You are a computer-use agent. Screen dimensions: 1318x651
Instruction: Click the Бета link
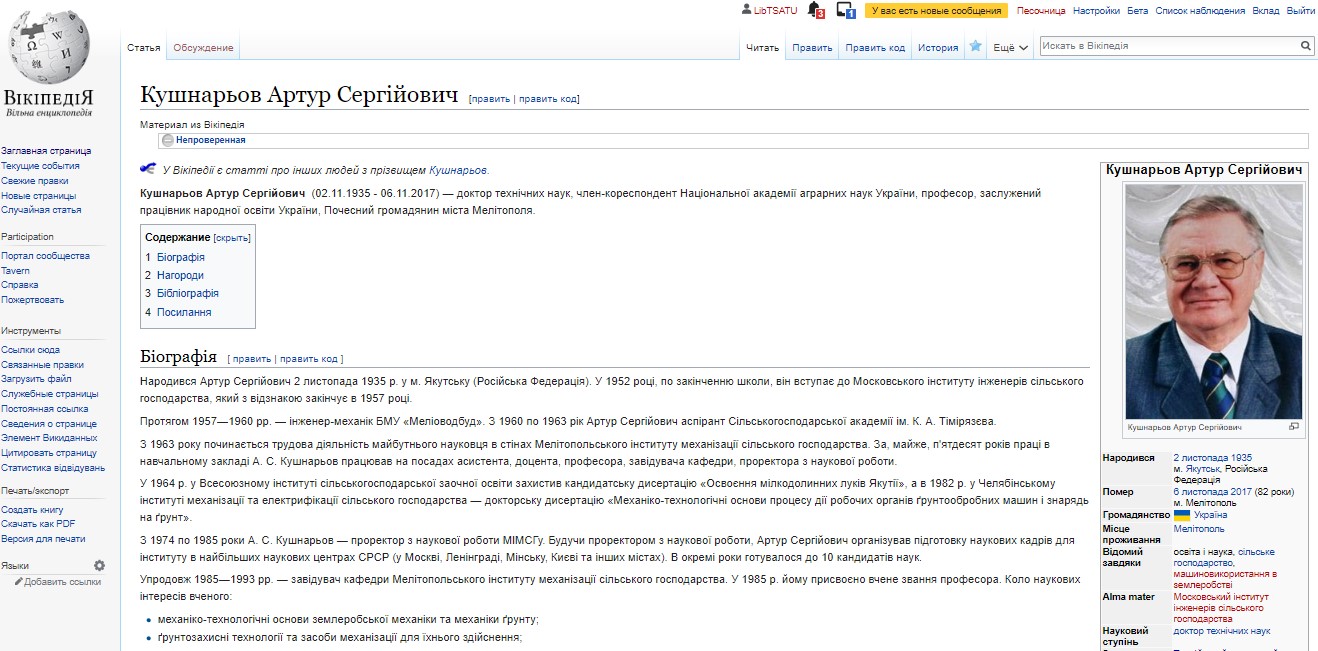[1138, 11]
